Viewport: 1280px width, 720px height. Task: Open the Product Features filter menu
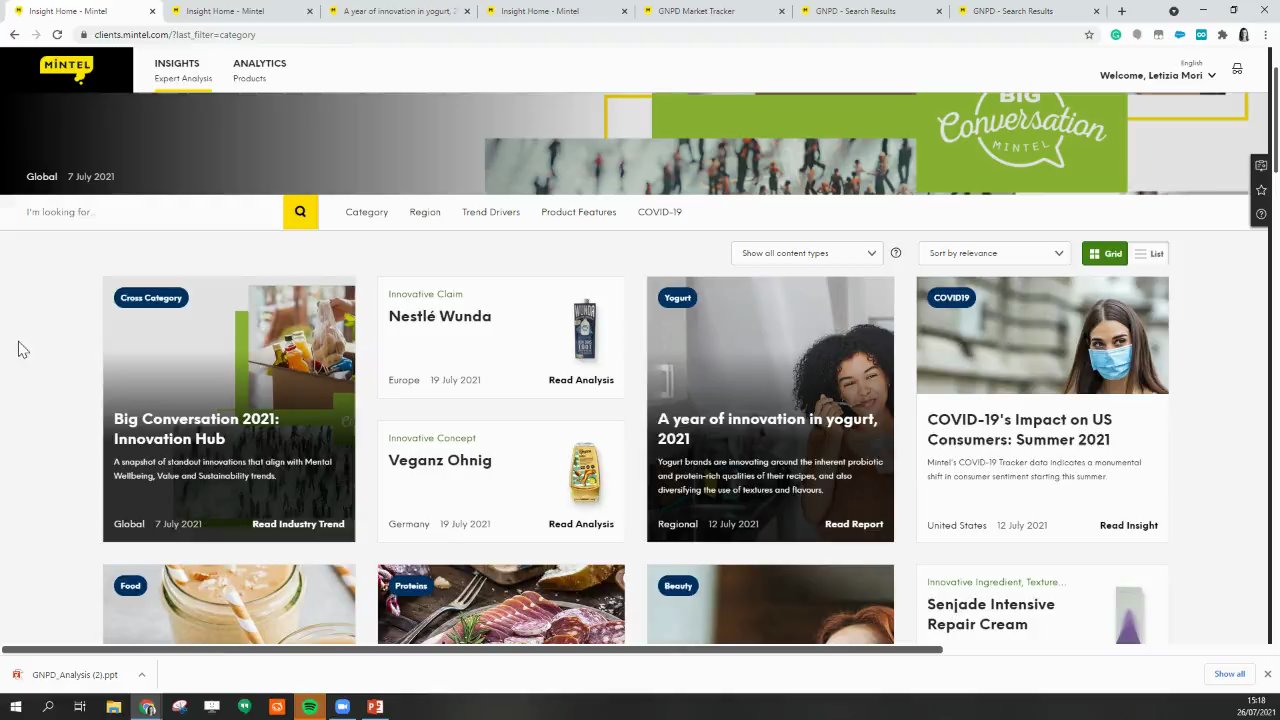click(x=579, y=212)
